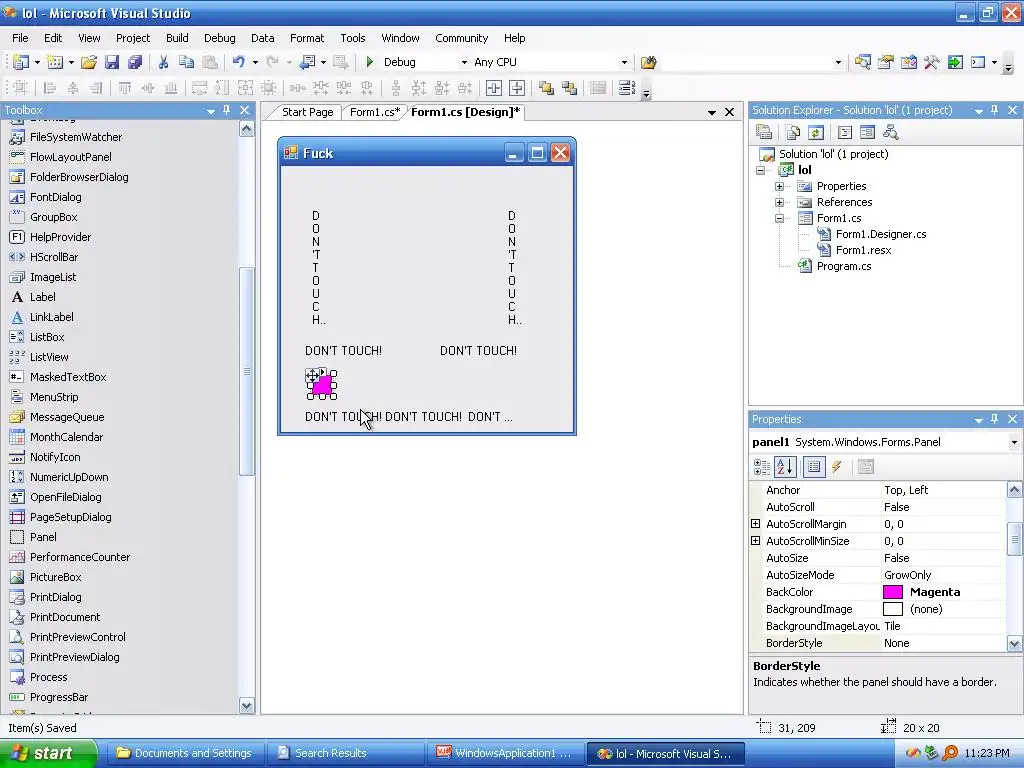Click the Bring to Front layout icon

click(x=546, y=88)
